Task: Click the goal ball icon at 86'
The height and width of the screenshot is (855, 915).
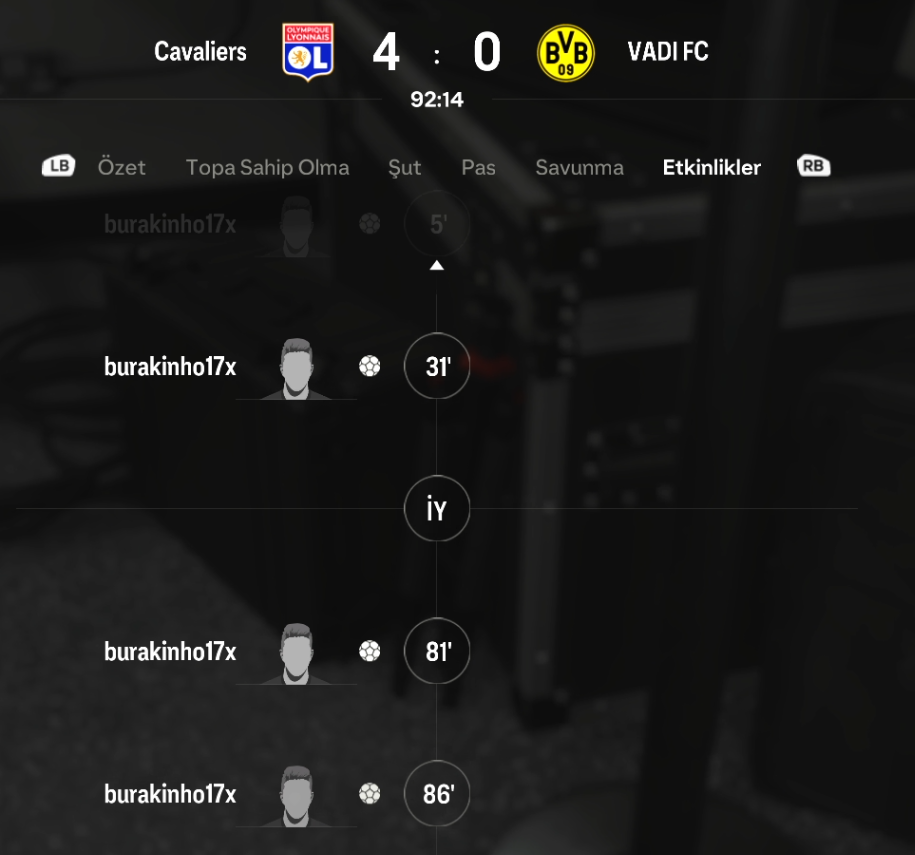Action: pos(369,794)
